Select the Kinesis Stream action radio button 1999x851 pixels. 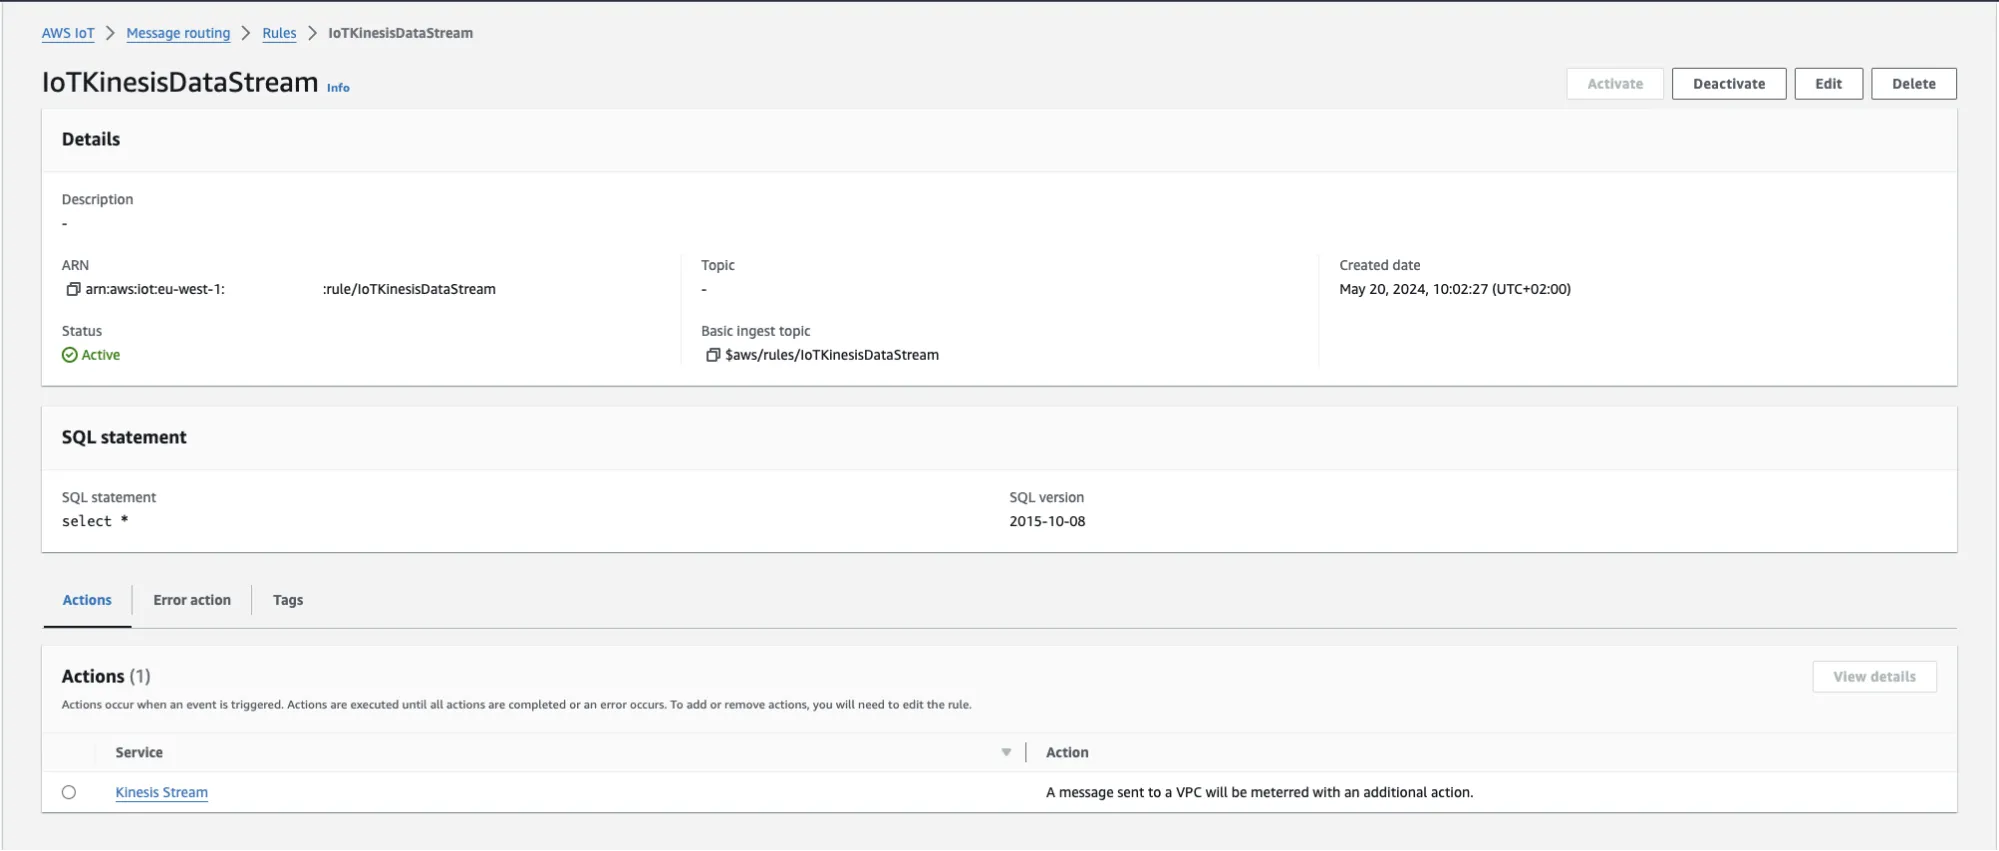(69, 793)
